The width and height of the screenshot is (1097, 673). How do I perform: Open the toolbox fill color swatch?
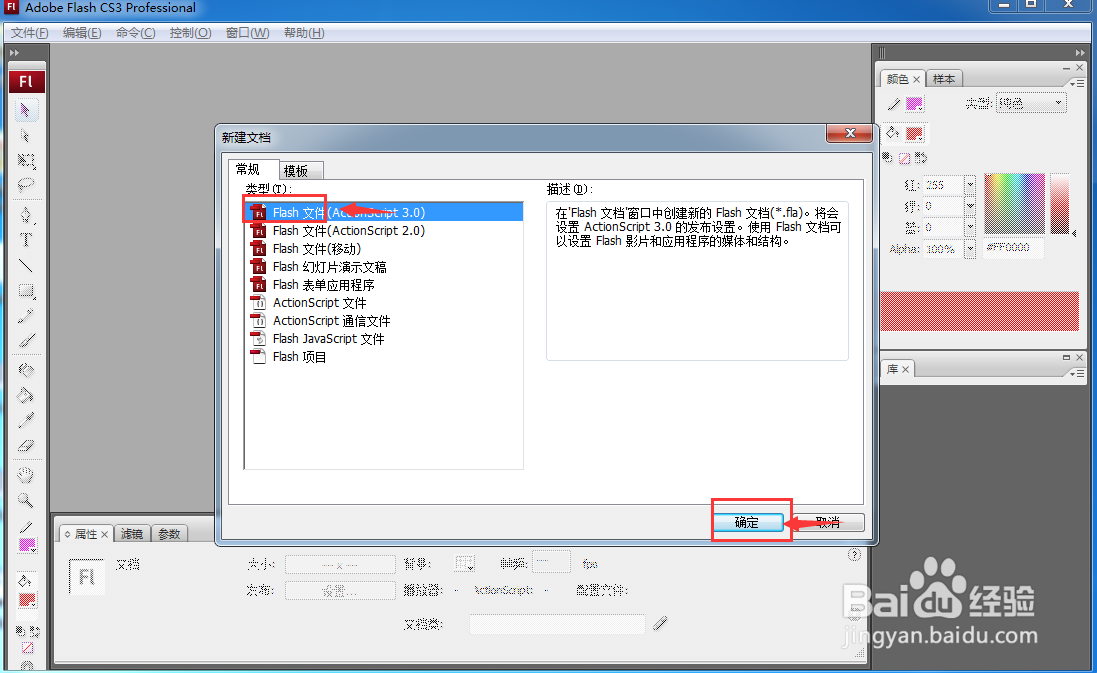[x=27, y=600]
